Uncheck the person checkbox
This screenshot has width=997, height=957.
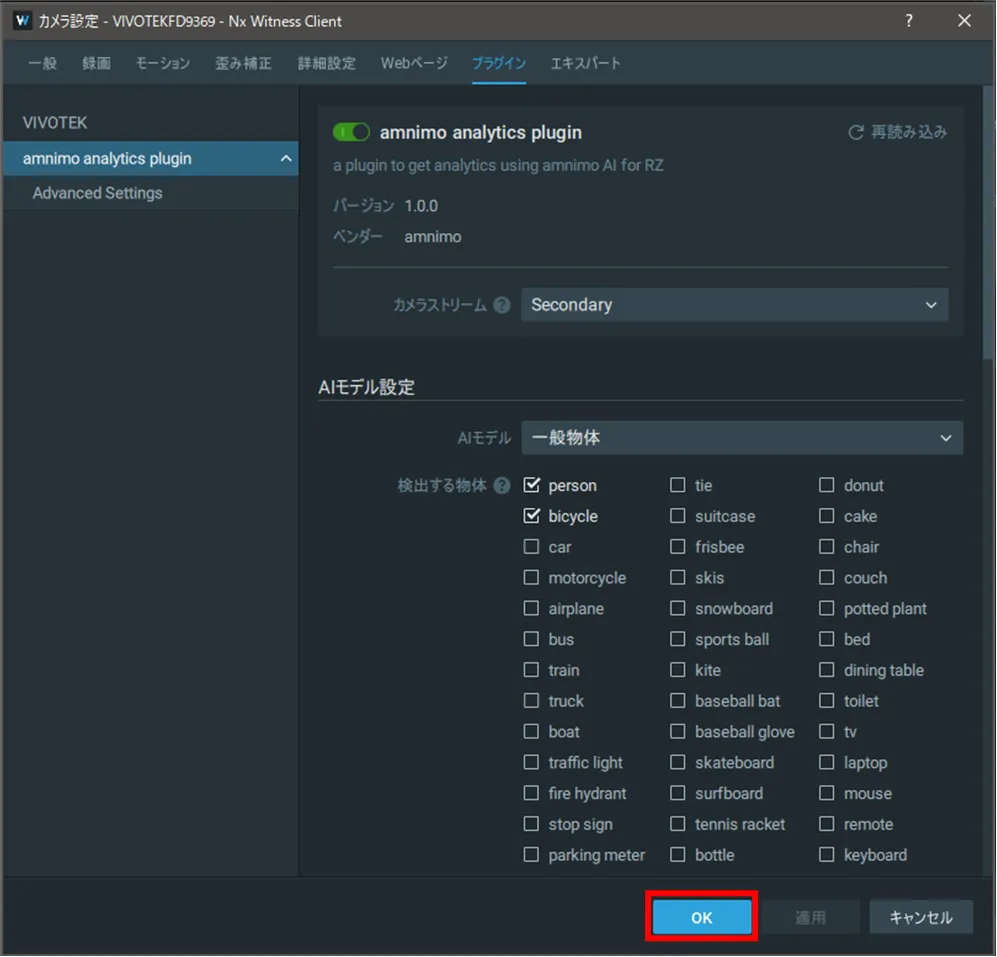click(x=531, y=486)
